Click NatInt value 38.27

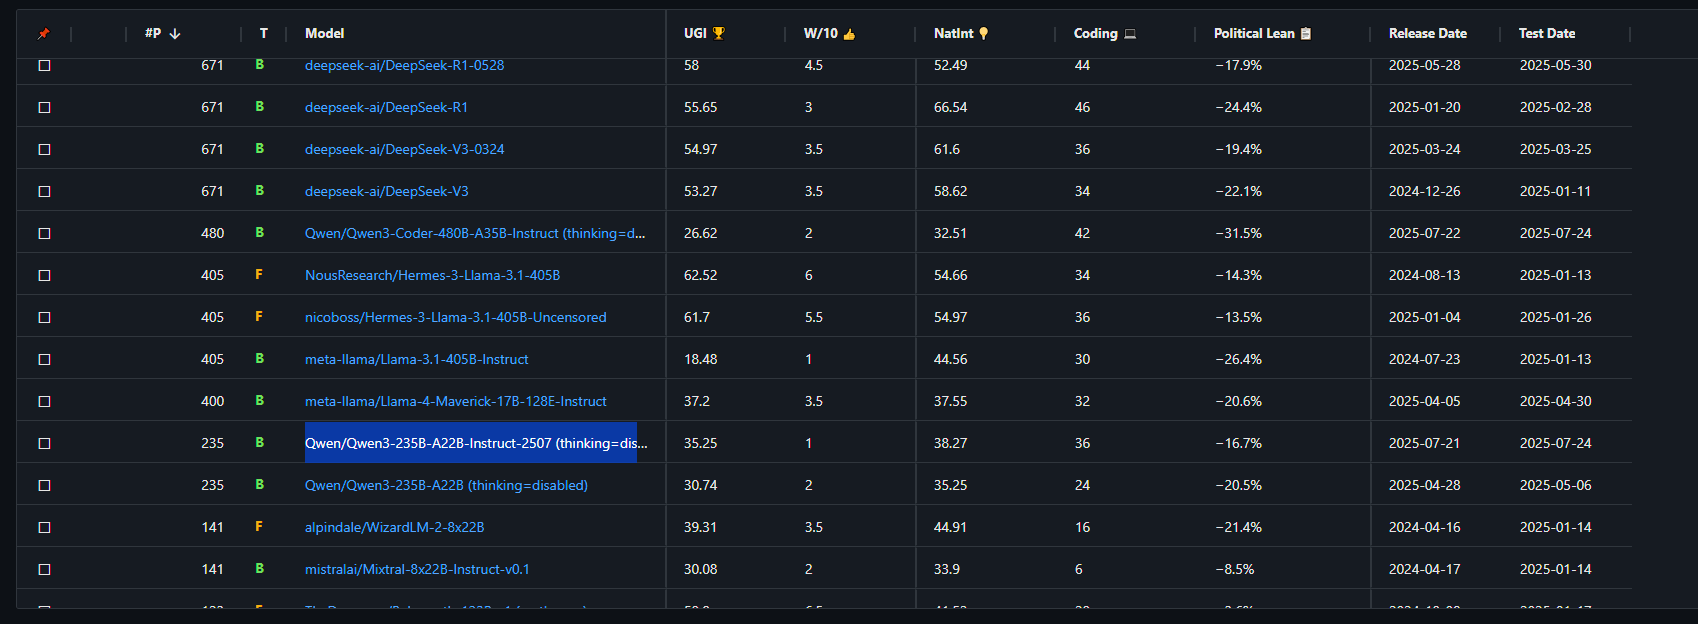(950, 443)
